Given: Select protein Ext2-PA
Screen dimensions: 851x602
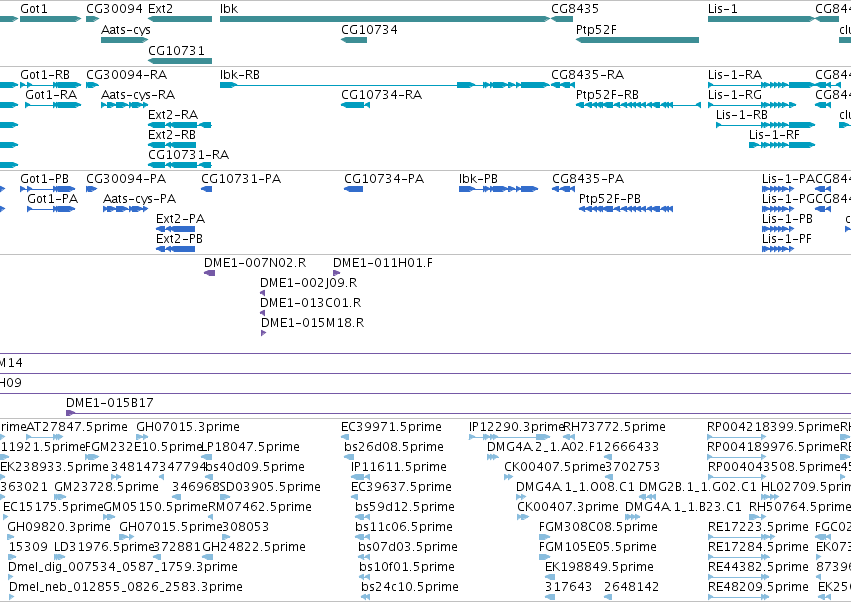Looking at the screenshot, I should click(x=175, y=229).
